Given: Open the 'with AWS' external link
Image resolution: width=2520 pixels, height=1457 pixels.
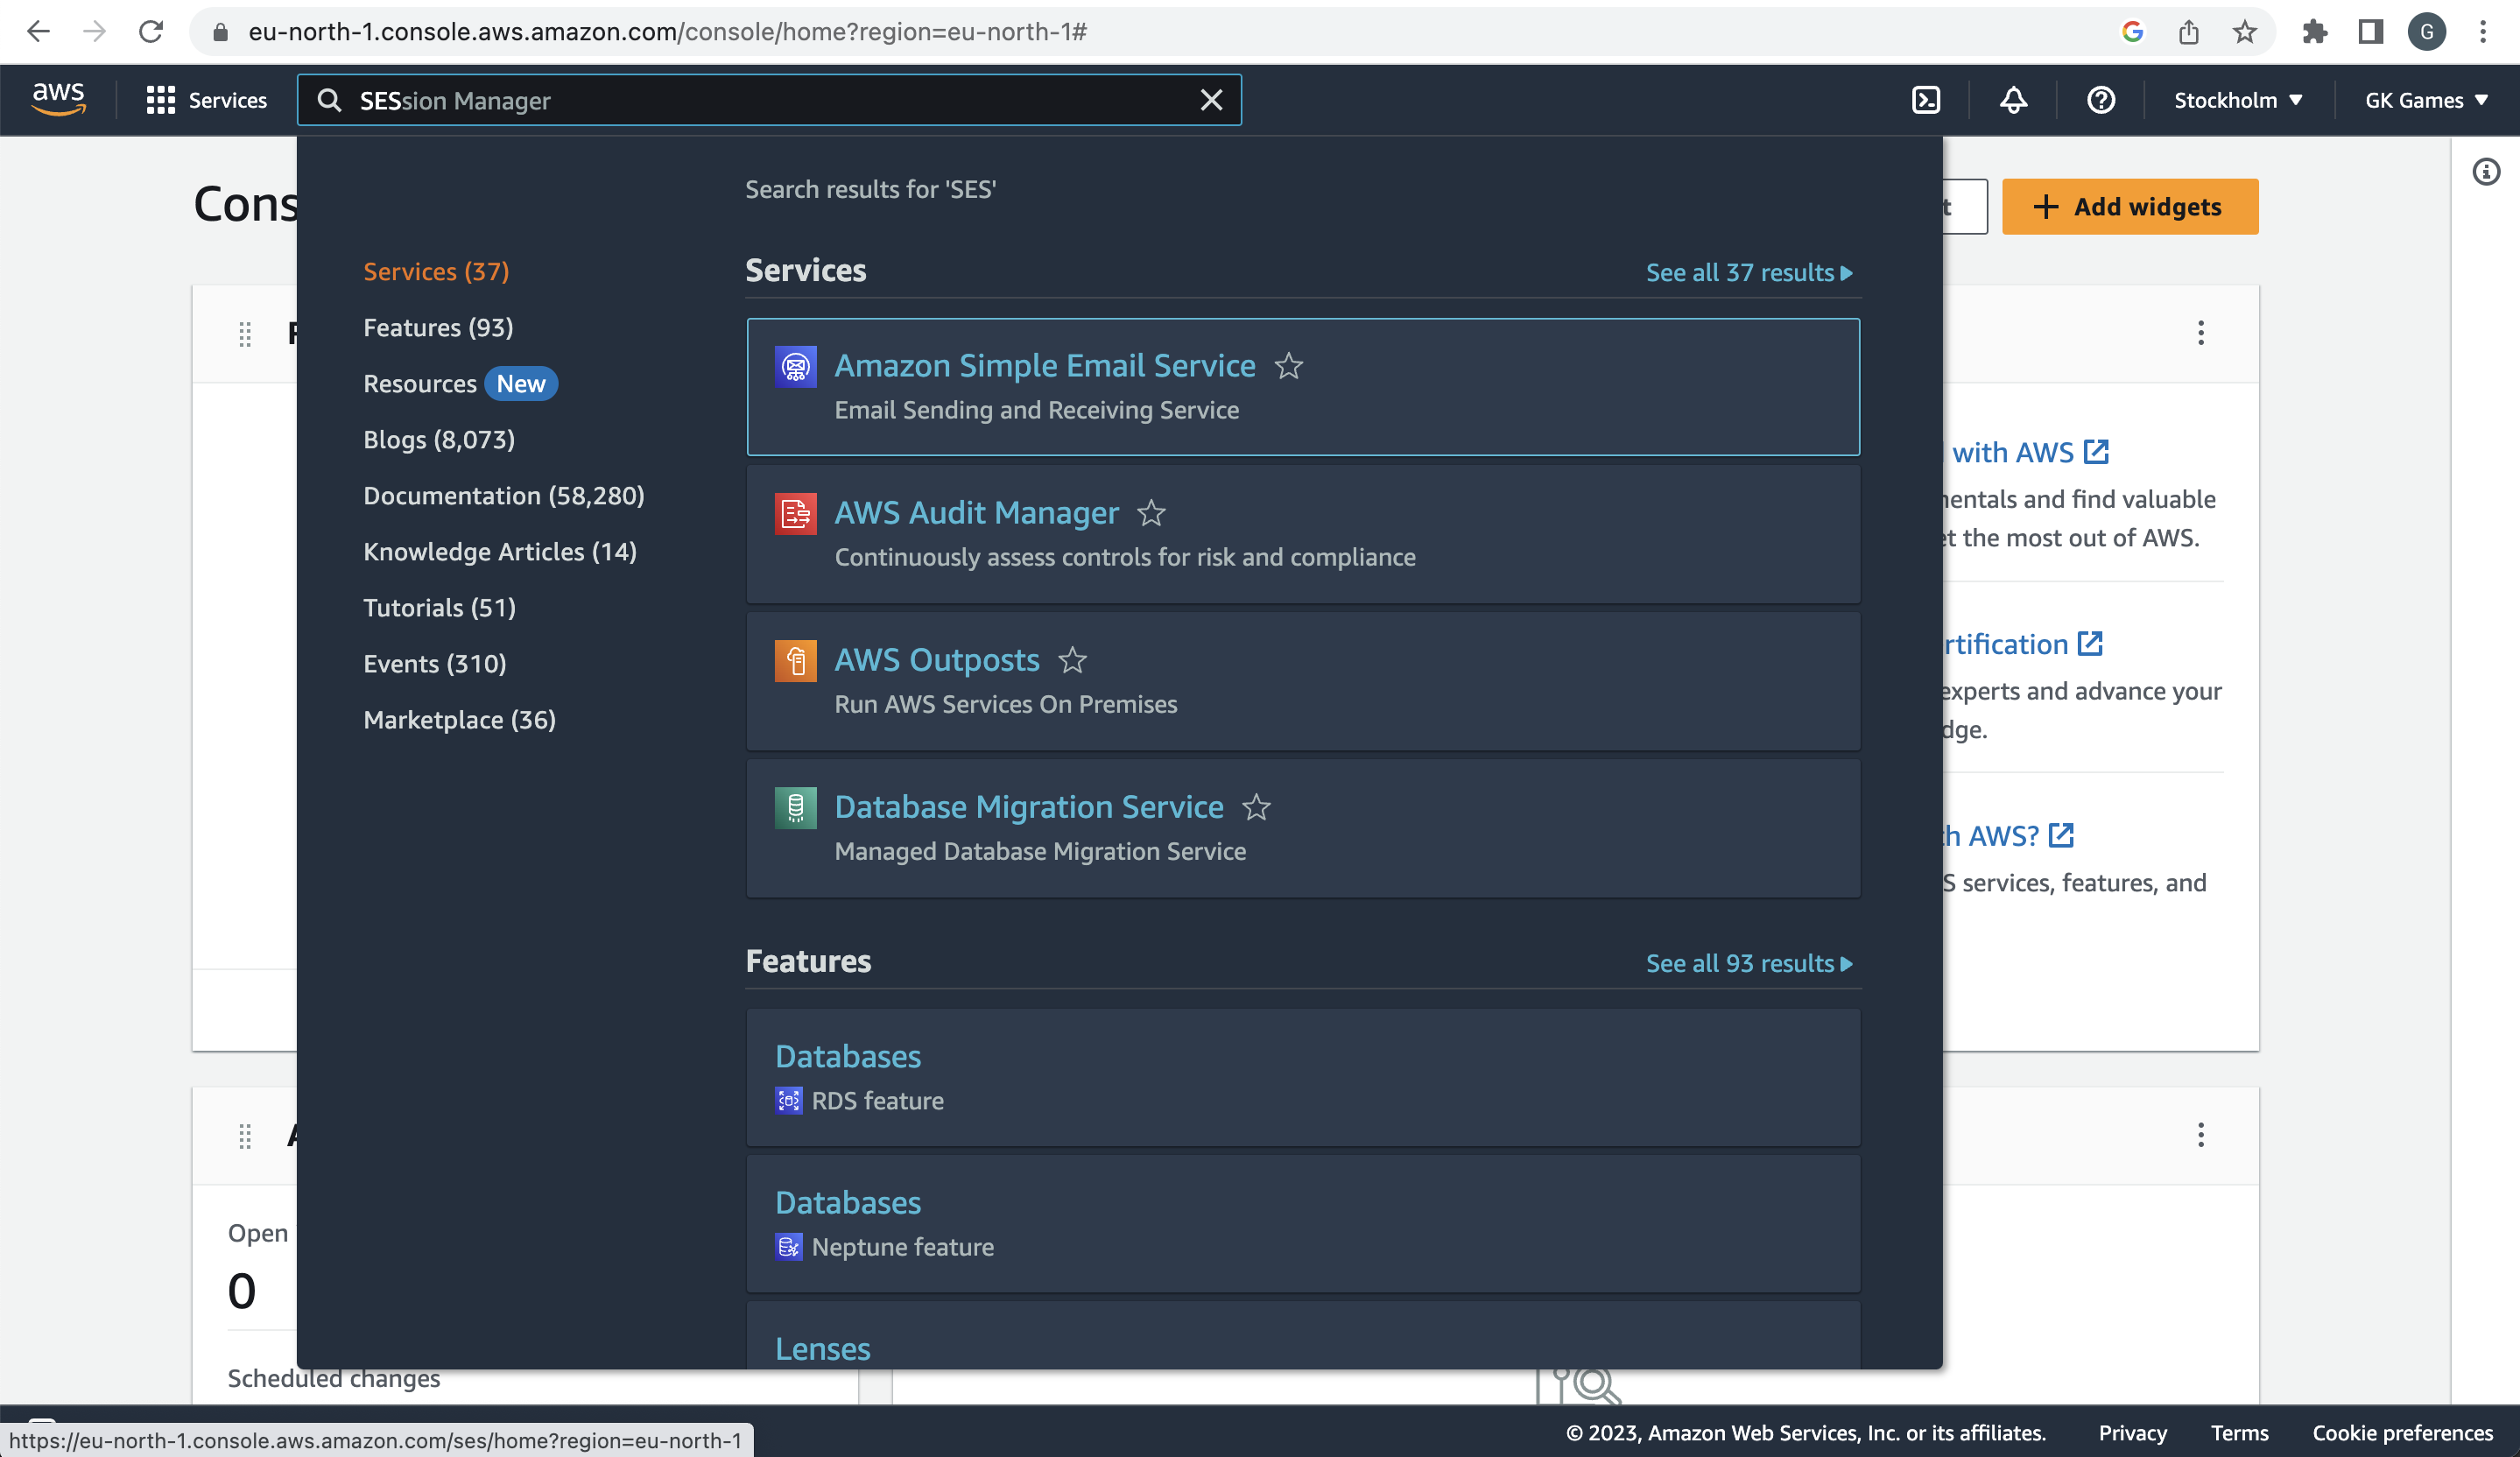Looking at the screenshot, I should pos(2030,452).
